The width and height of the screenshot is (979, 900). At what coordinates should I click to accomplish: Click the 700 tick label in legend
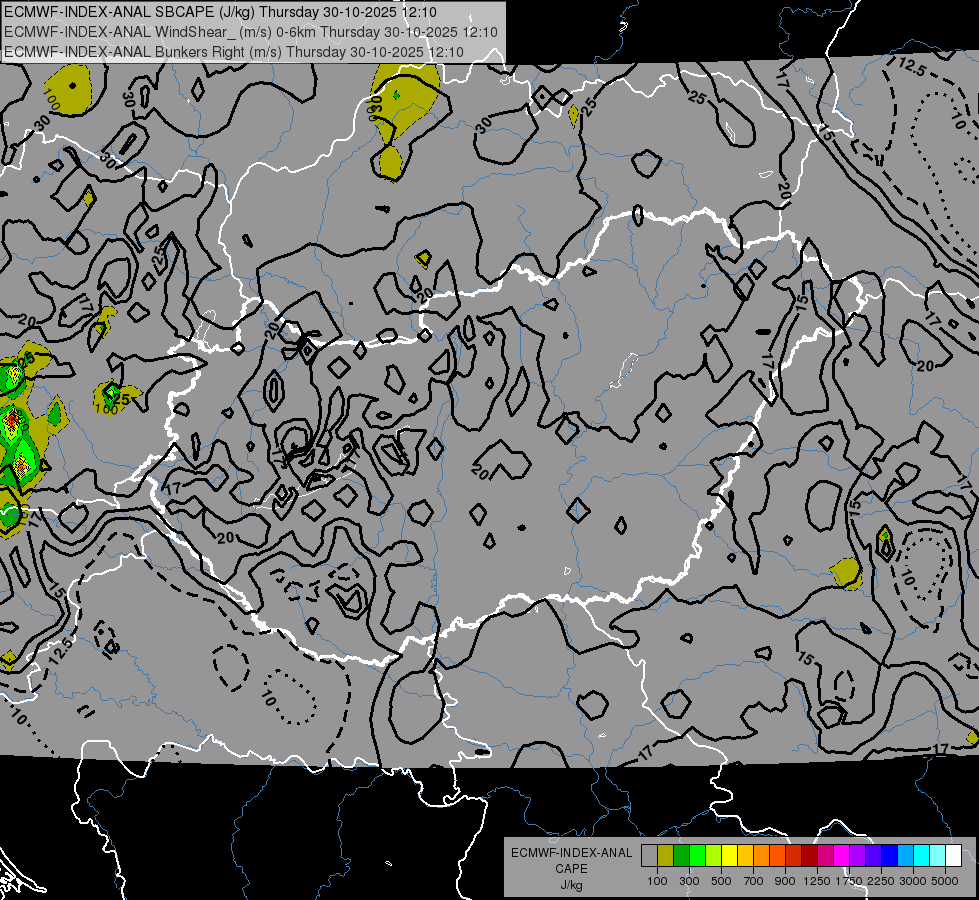coord(754,881)
